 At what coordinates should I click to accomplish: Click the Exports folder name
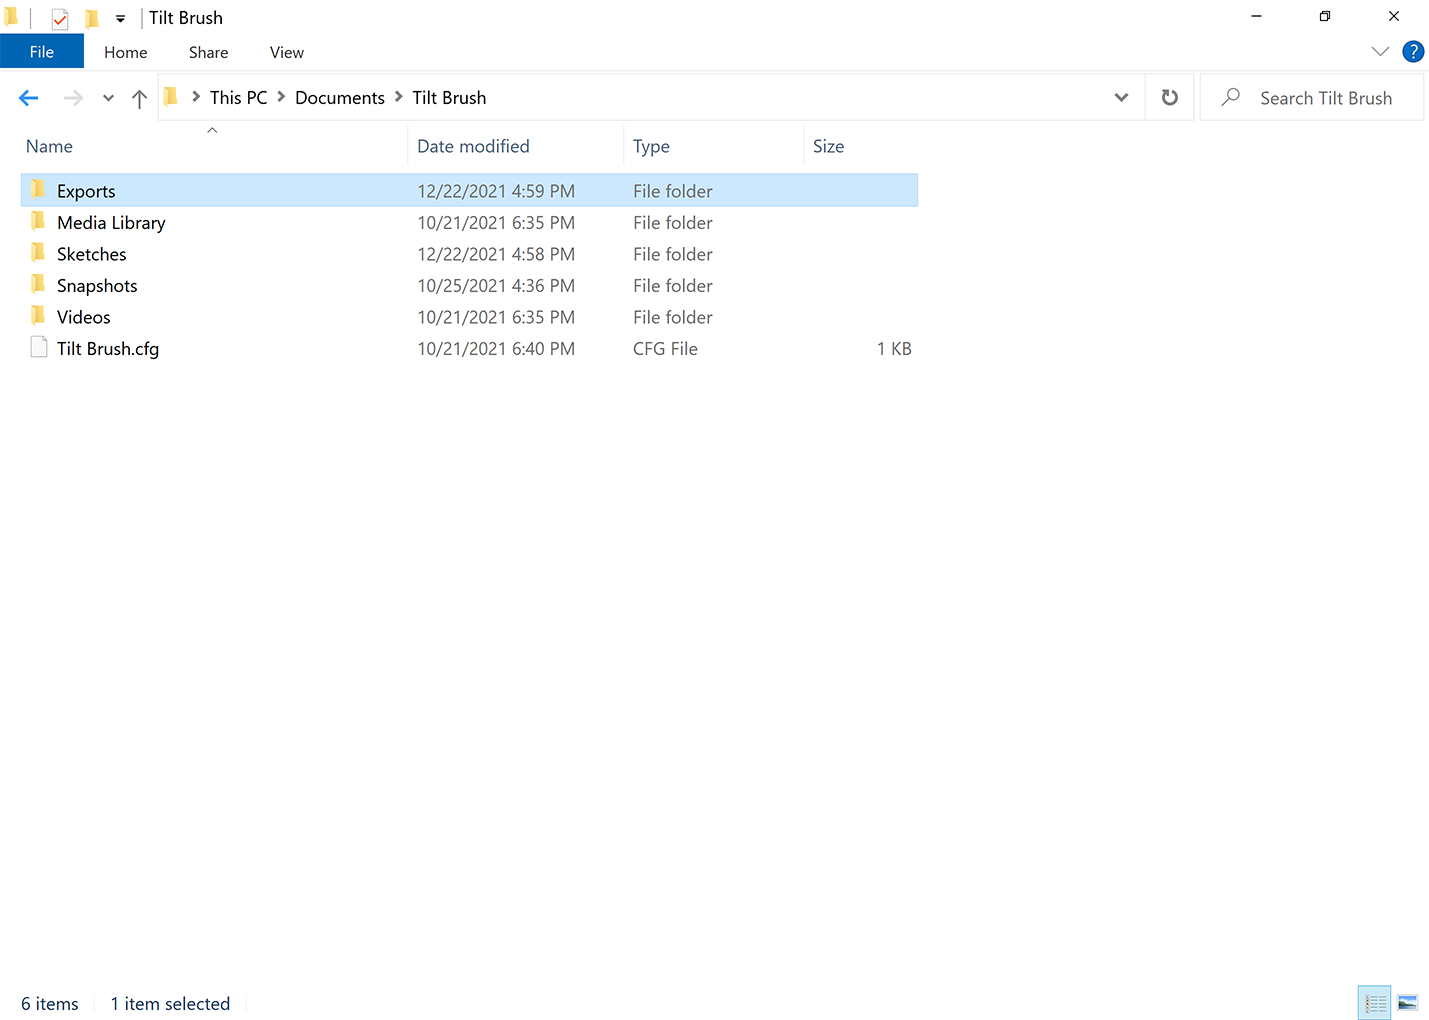[86, 191]
